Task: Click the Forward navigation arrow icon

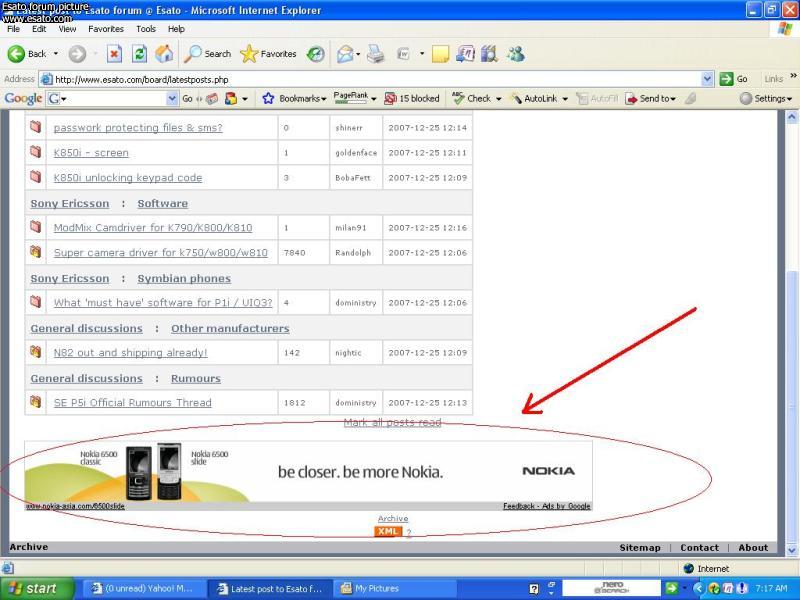Action: click(78, 54)
